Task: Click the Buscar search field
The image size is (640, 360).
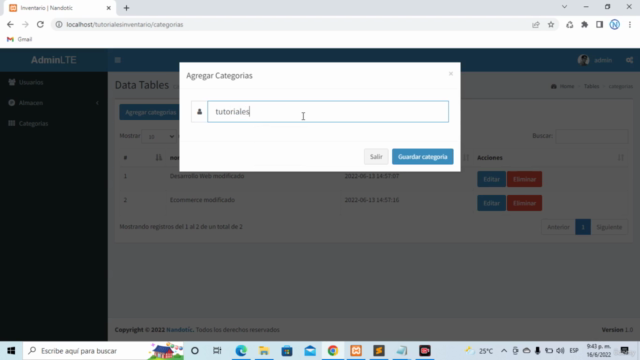Action: pyautogui.click(x=591, y=136)
